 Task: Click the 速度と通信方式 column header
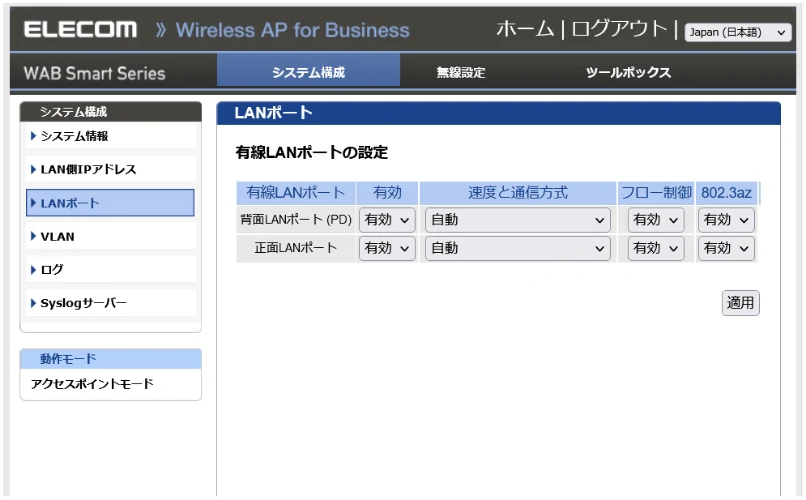pos(518,193)
